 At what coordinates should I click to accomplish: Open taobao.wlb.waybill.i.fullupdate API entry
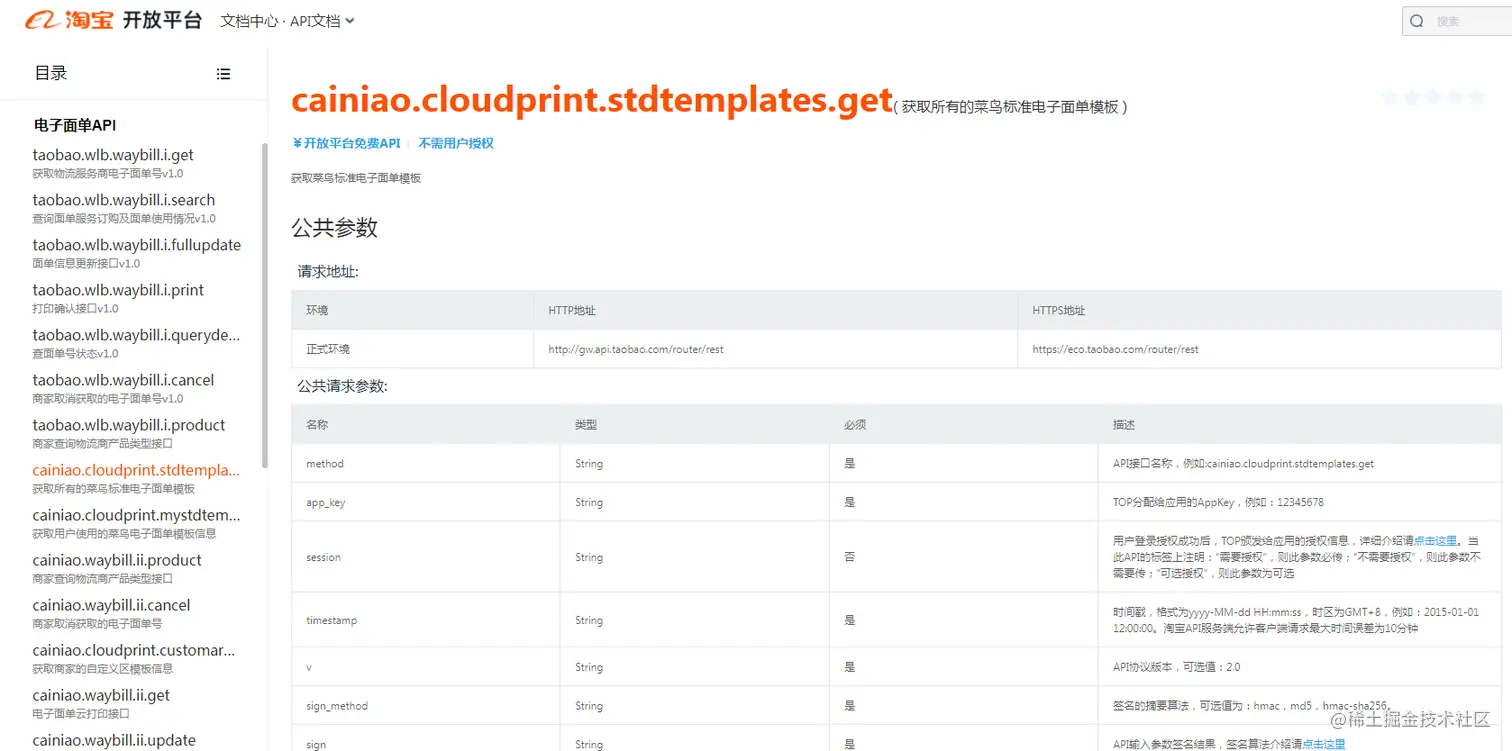tap(136, 245)
